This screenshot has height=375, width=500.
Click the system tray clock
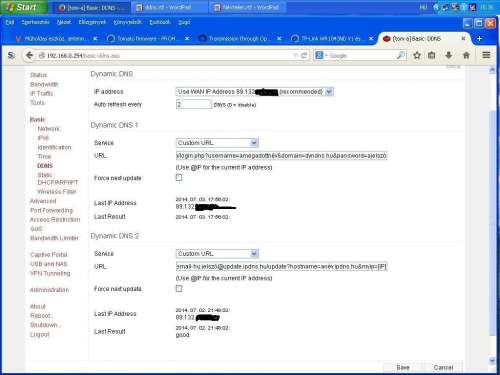(x=486, y=7)
